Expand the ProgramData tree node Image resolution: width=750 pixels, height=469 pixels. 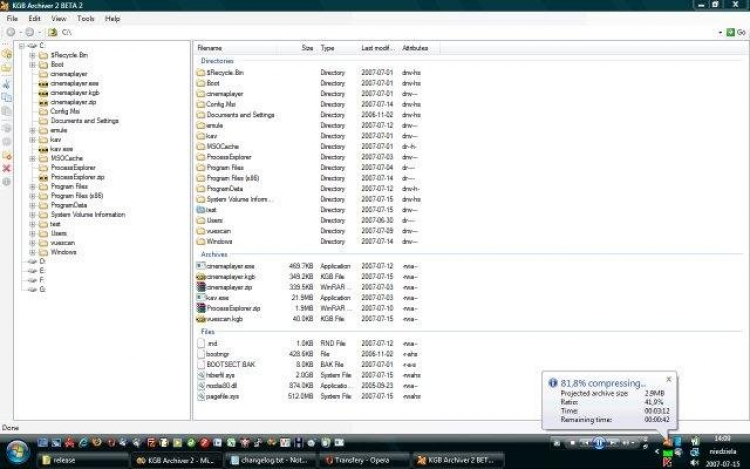(x=32, y=205)
